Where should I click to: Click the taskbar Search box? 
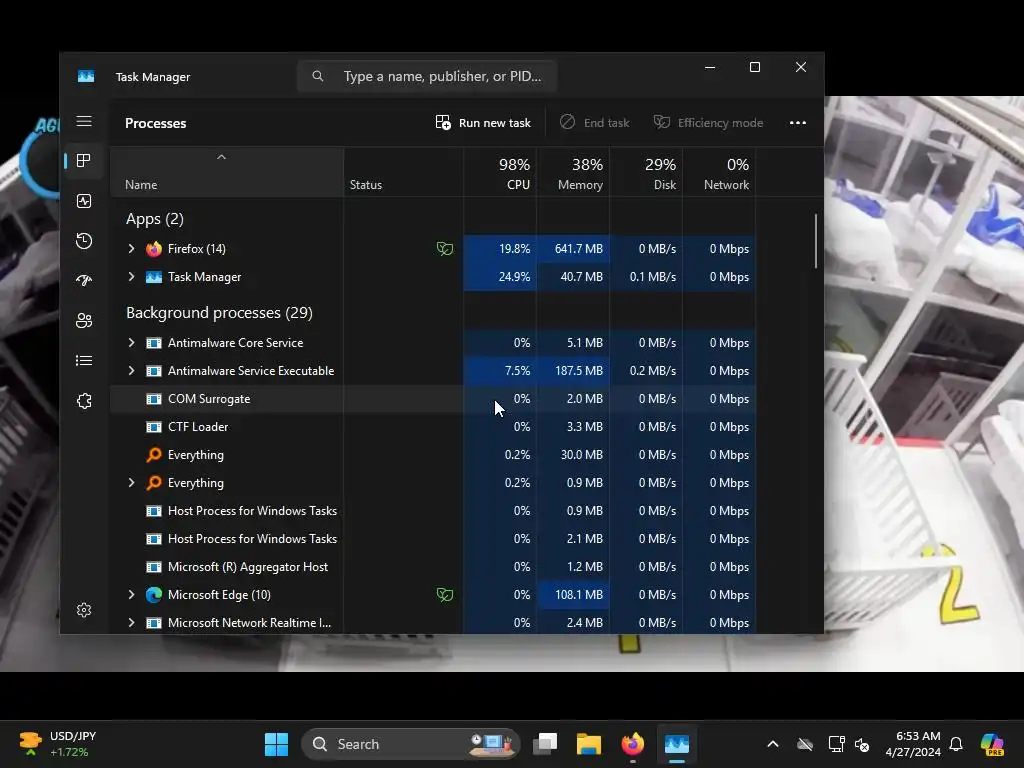coord(410,744)
